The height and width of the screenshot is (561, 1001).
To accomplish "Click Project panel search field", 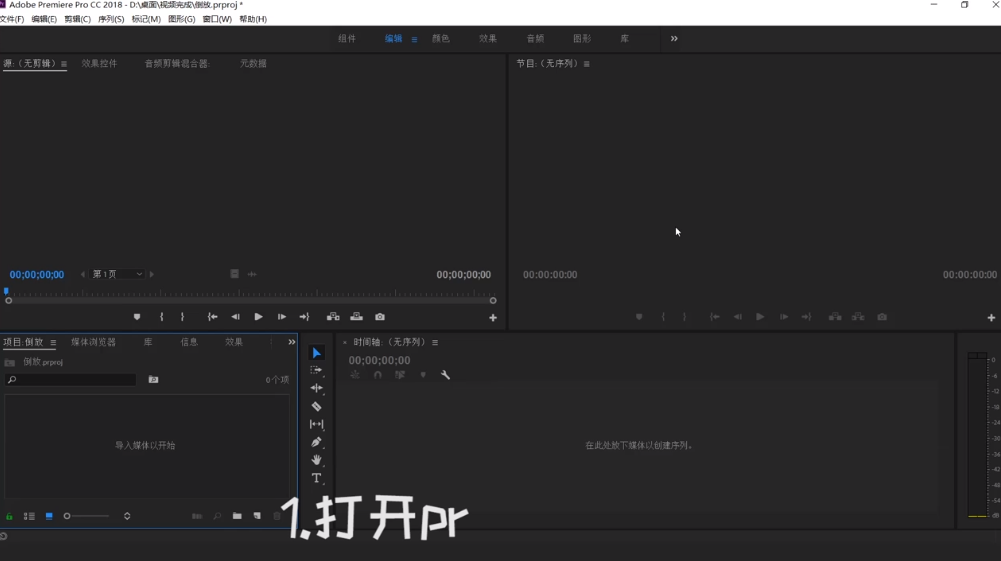I will tap(71, 380).
